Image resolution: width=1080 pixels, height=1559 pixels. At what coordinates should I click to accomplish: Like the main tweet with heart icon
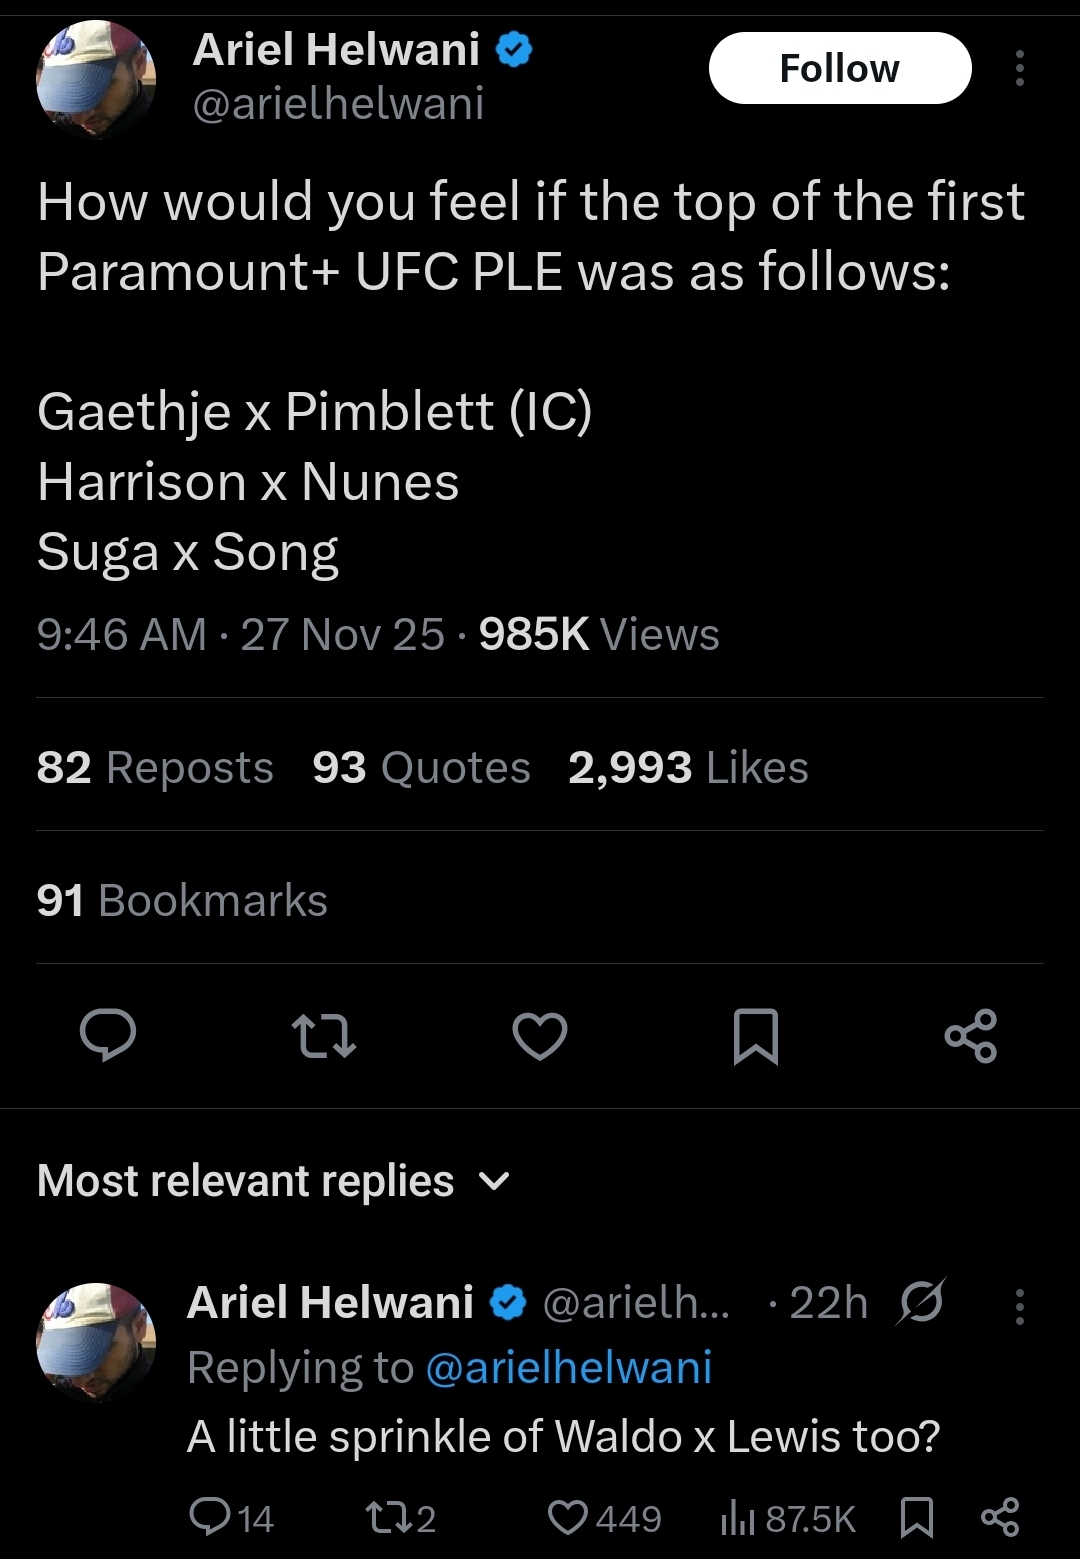coord(540,1035)
